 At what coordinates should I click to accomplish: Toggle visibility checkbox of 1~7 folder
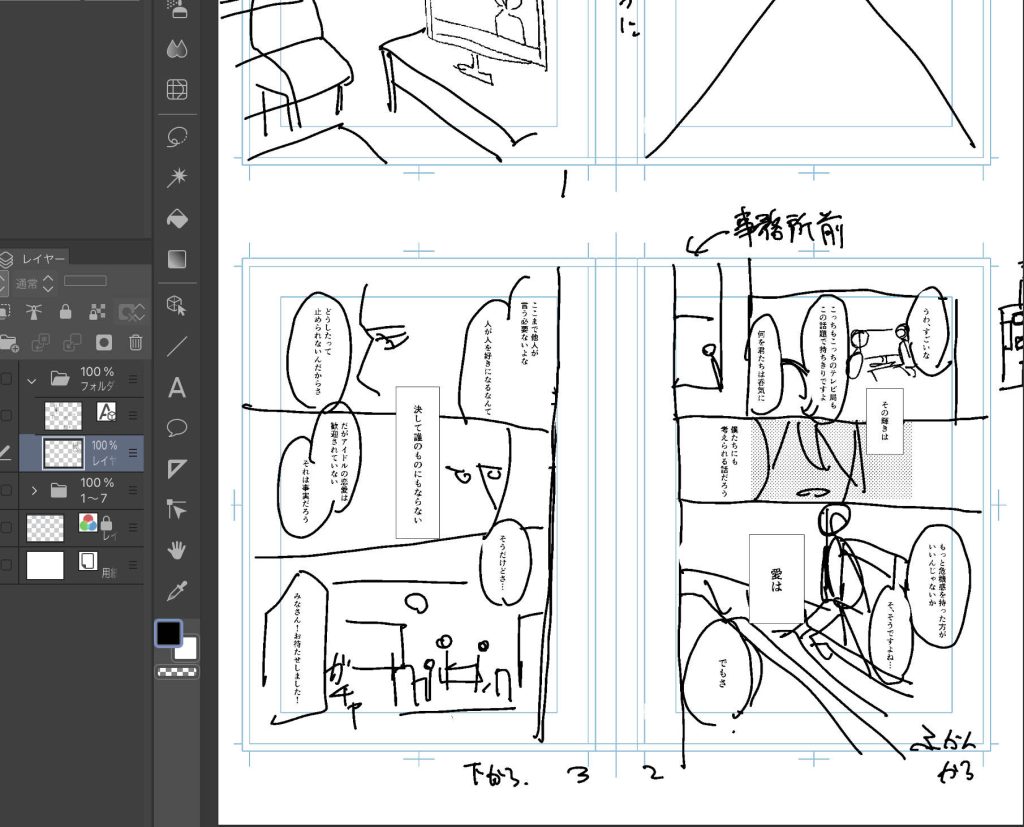pos(7,490)
